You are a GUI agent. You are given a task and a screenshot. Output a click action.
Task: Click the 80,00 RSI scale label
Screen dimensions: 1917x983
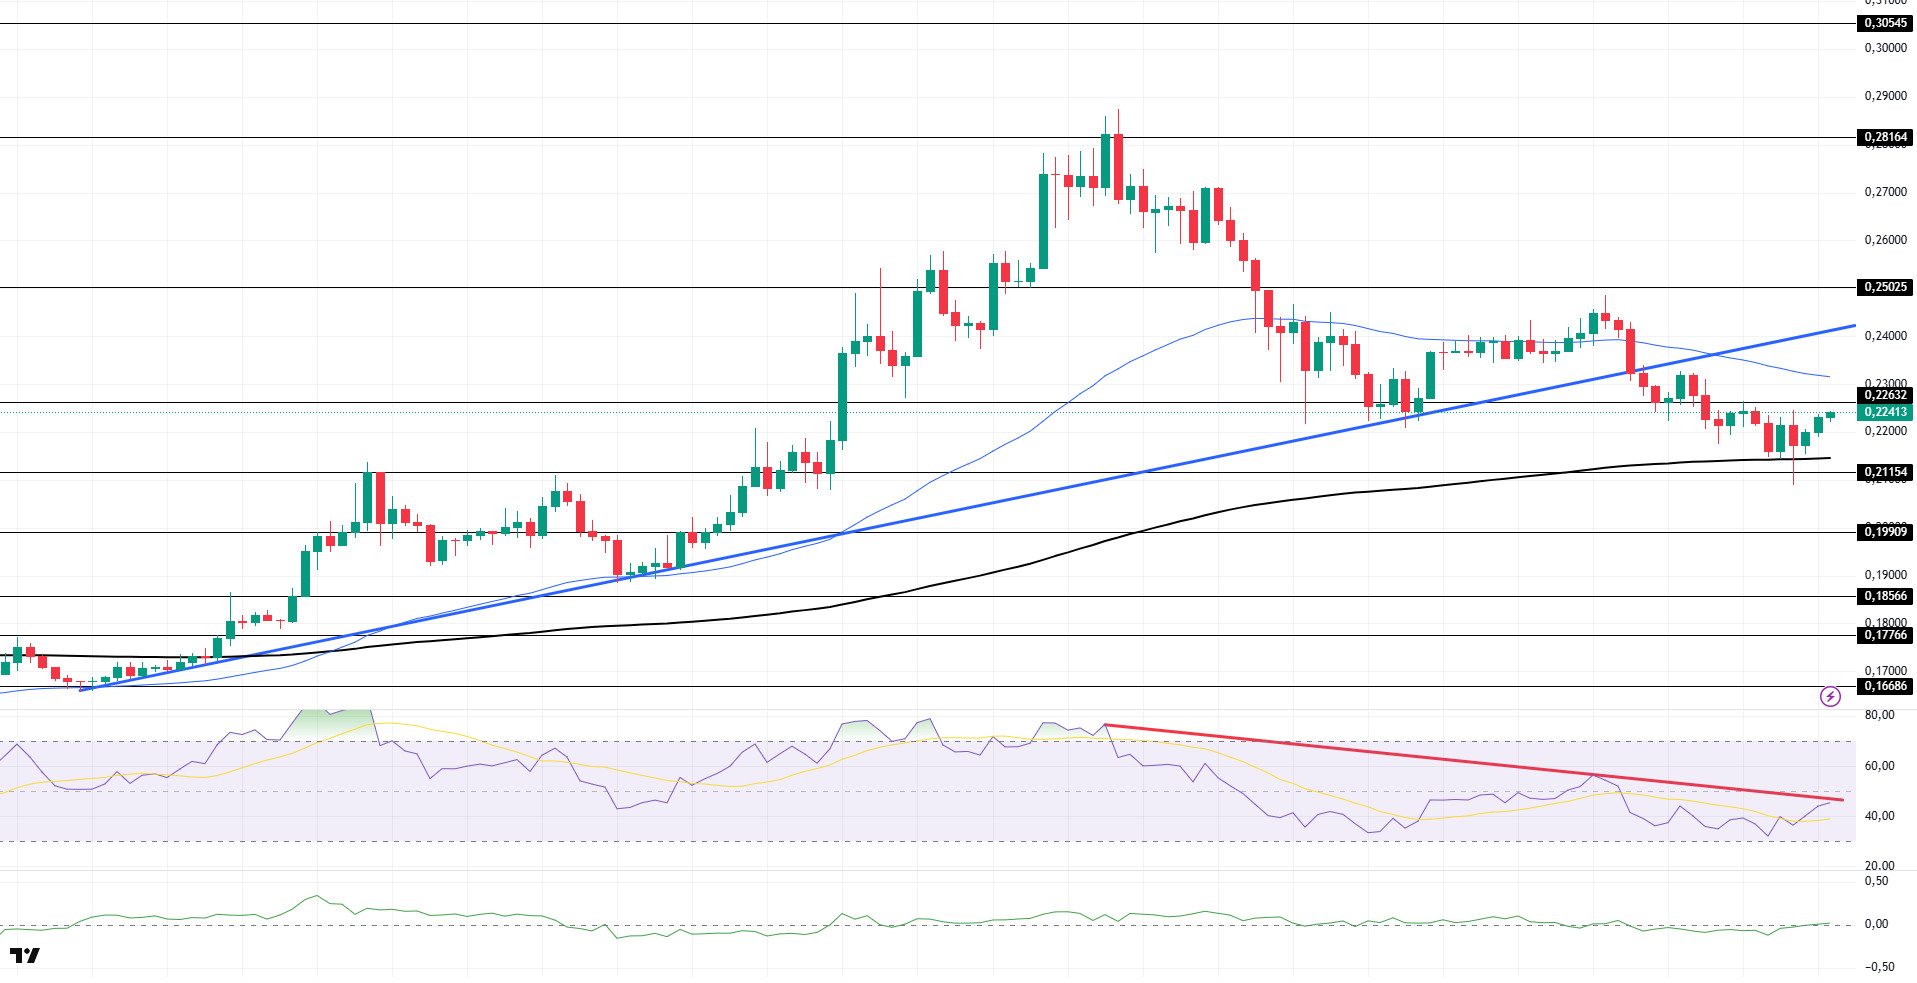point(1879,715)
